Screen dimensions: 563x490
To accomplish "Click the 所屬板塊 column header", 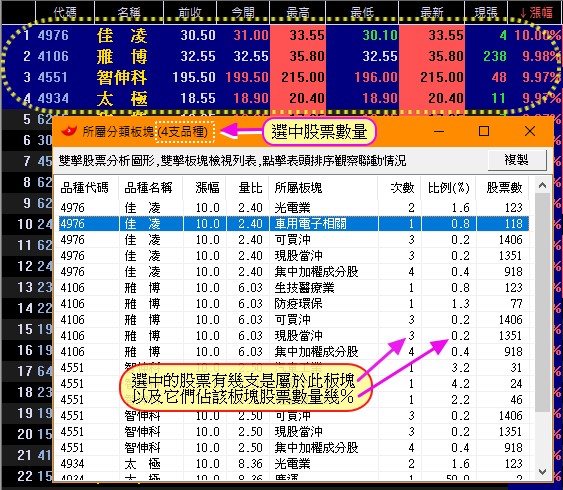I will click(298, 187).
